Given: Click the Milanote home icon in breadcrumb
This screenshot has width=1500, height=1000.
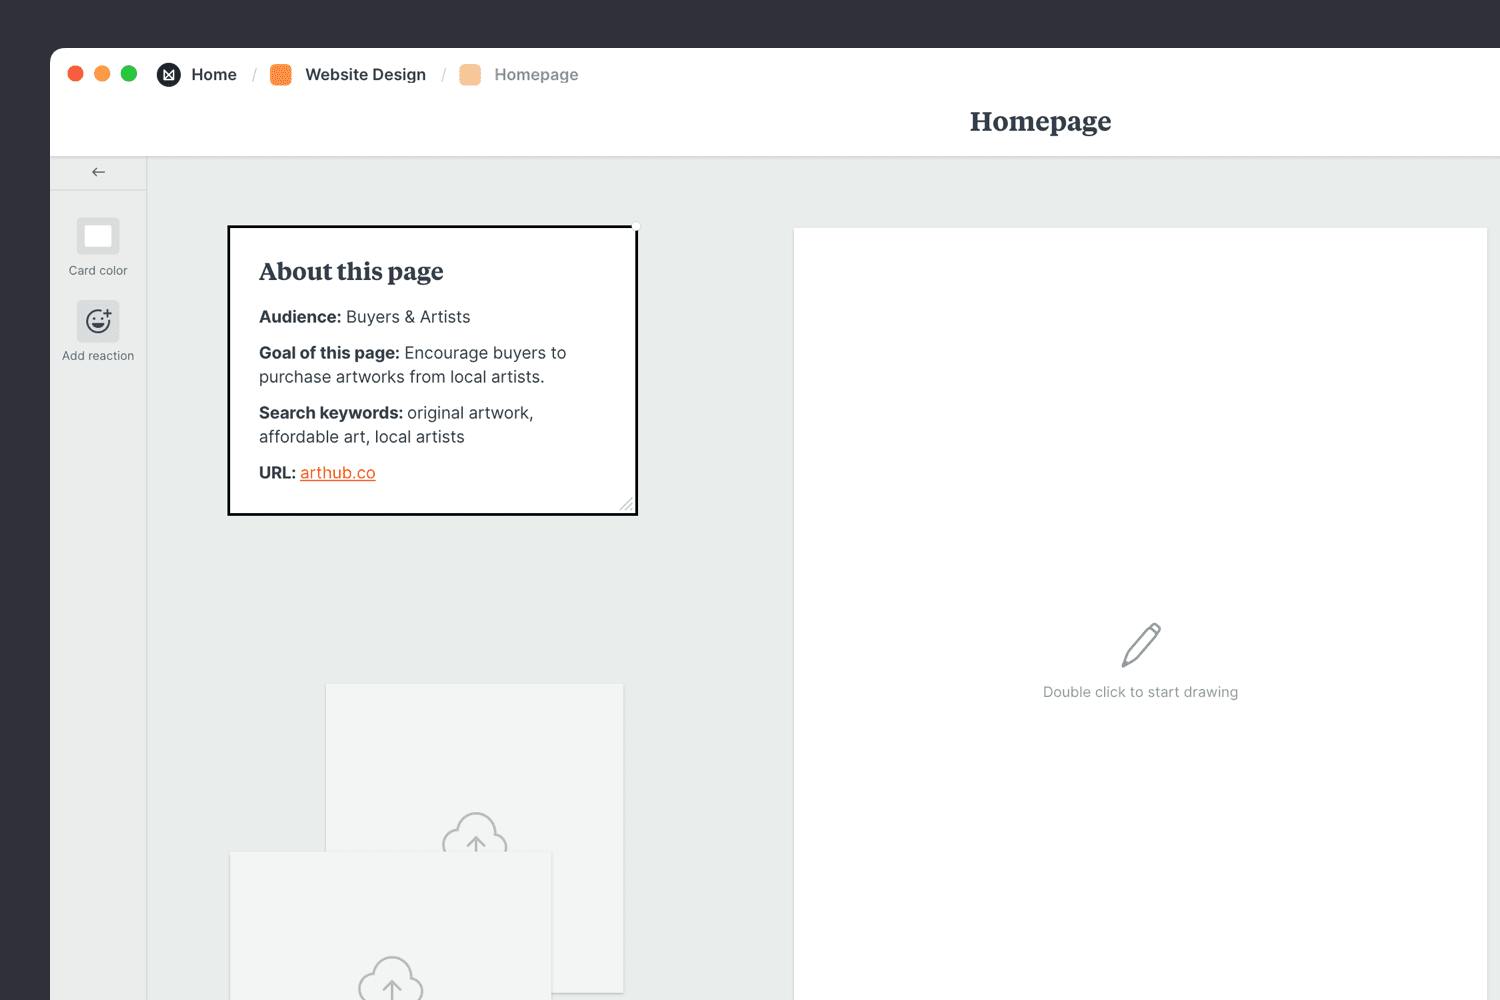Looking at the screenshot, I should click(x=168, y=74).
